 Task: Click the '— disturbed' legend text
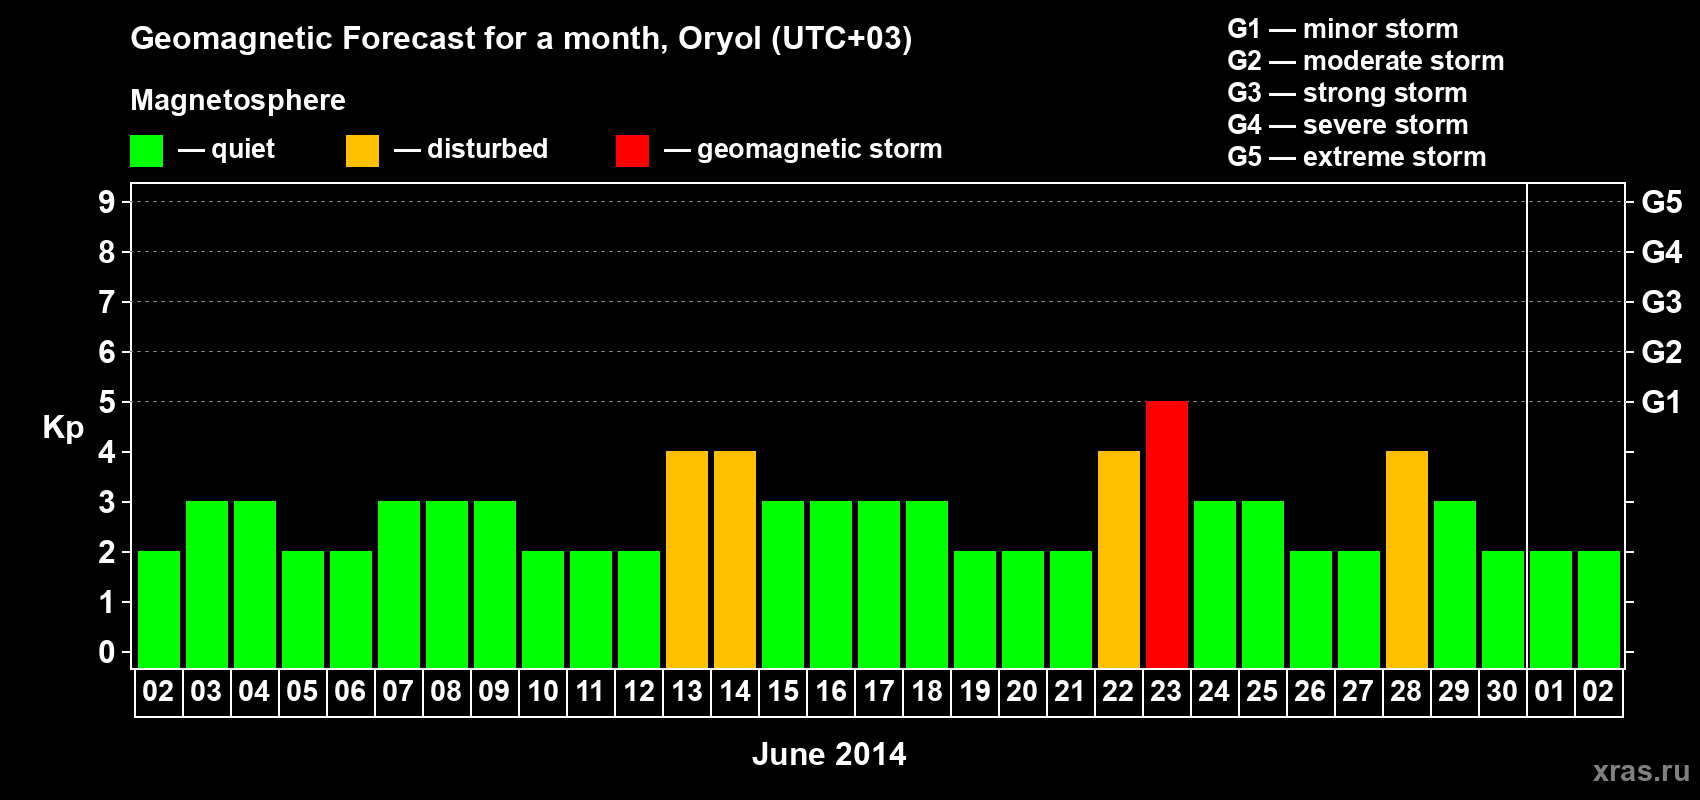point(471,149)
